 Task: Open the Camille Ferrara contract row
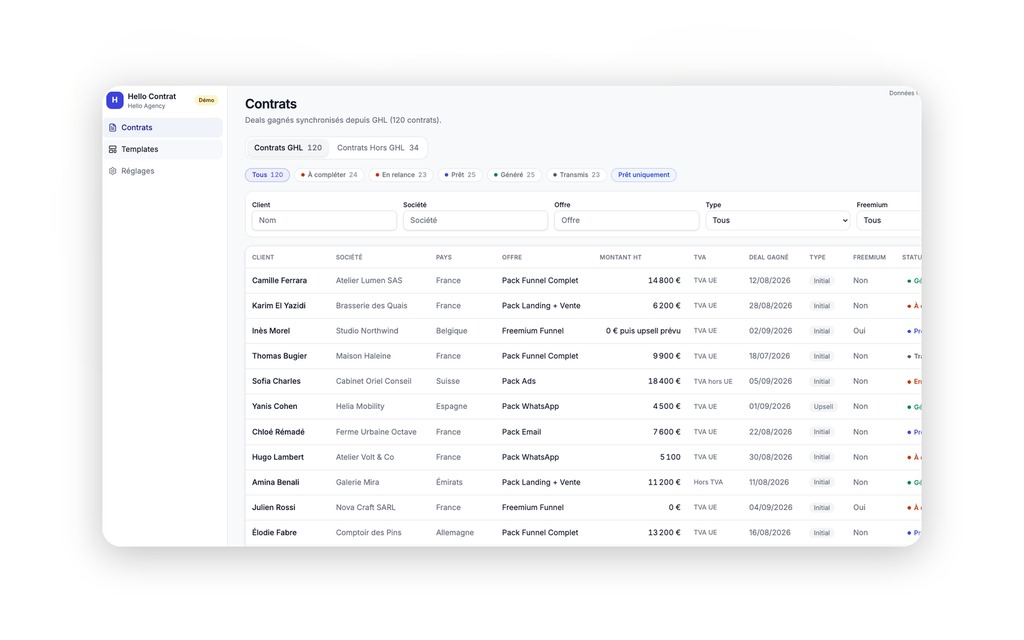coord(583,280)
